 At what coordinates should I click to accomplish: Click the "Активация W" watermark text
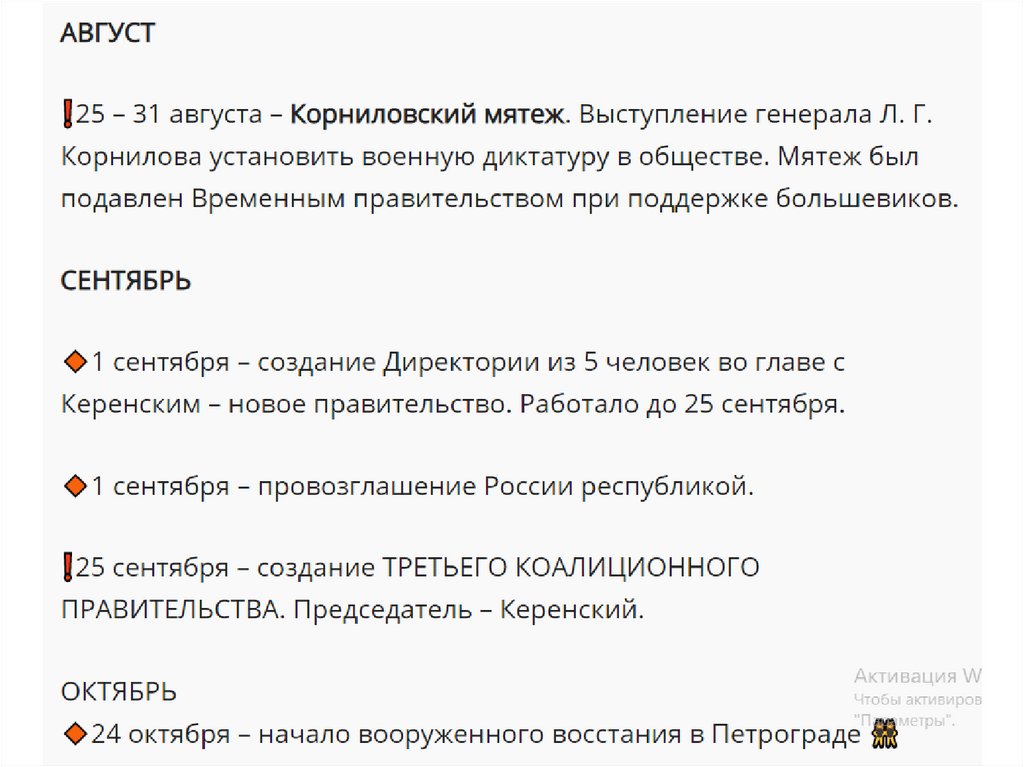pos(917,675)
